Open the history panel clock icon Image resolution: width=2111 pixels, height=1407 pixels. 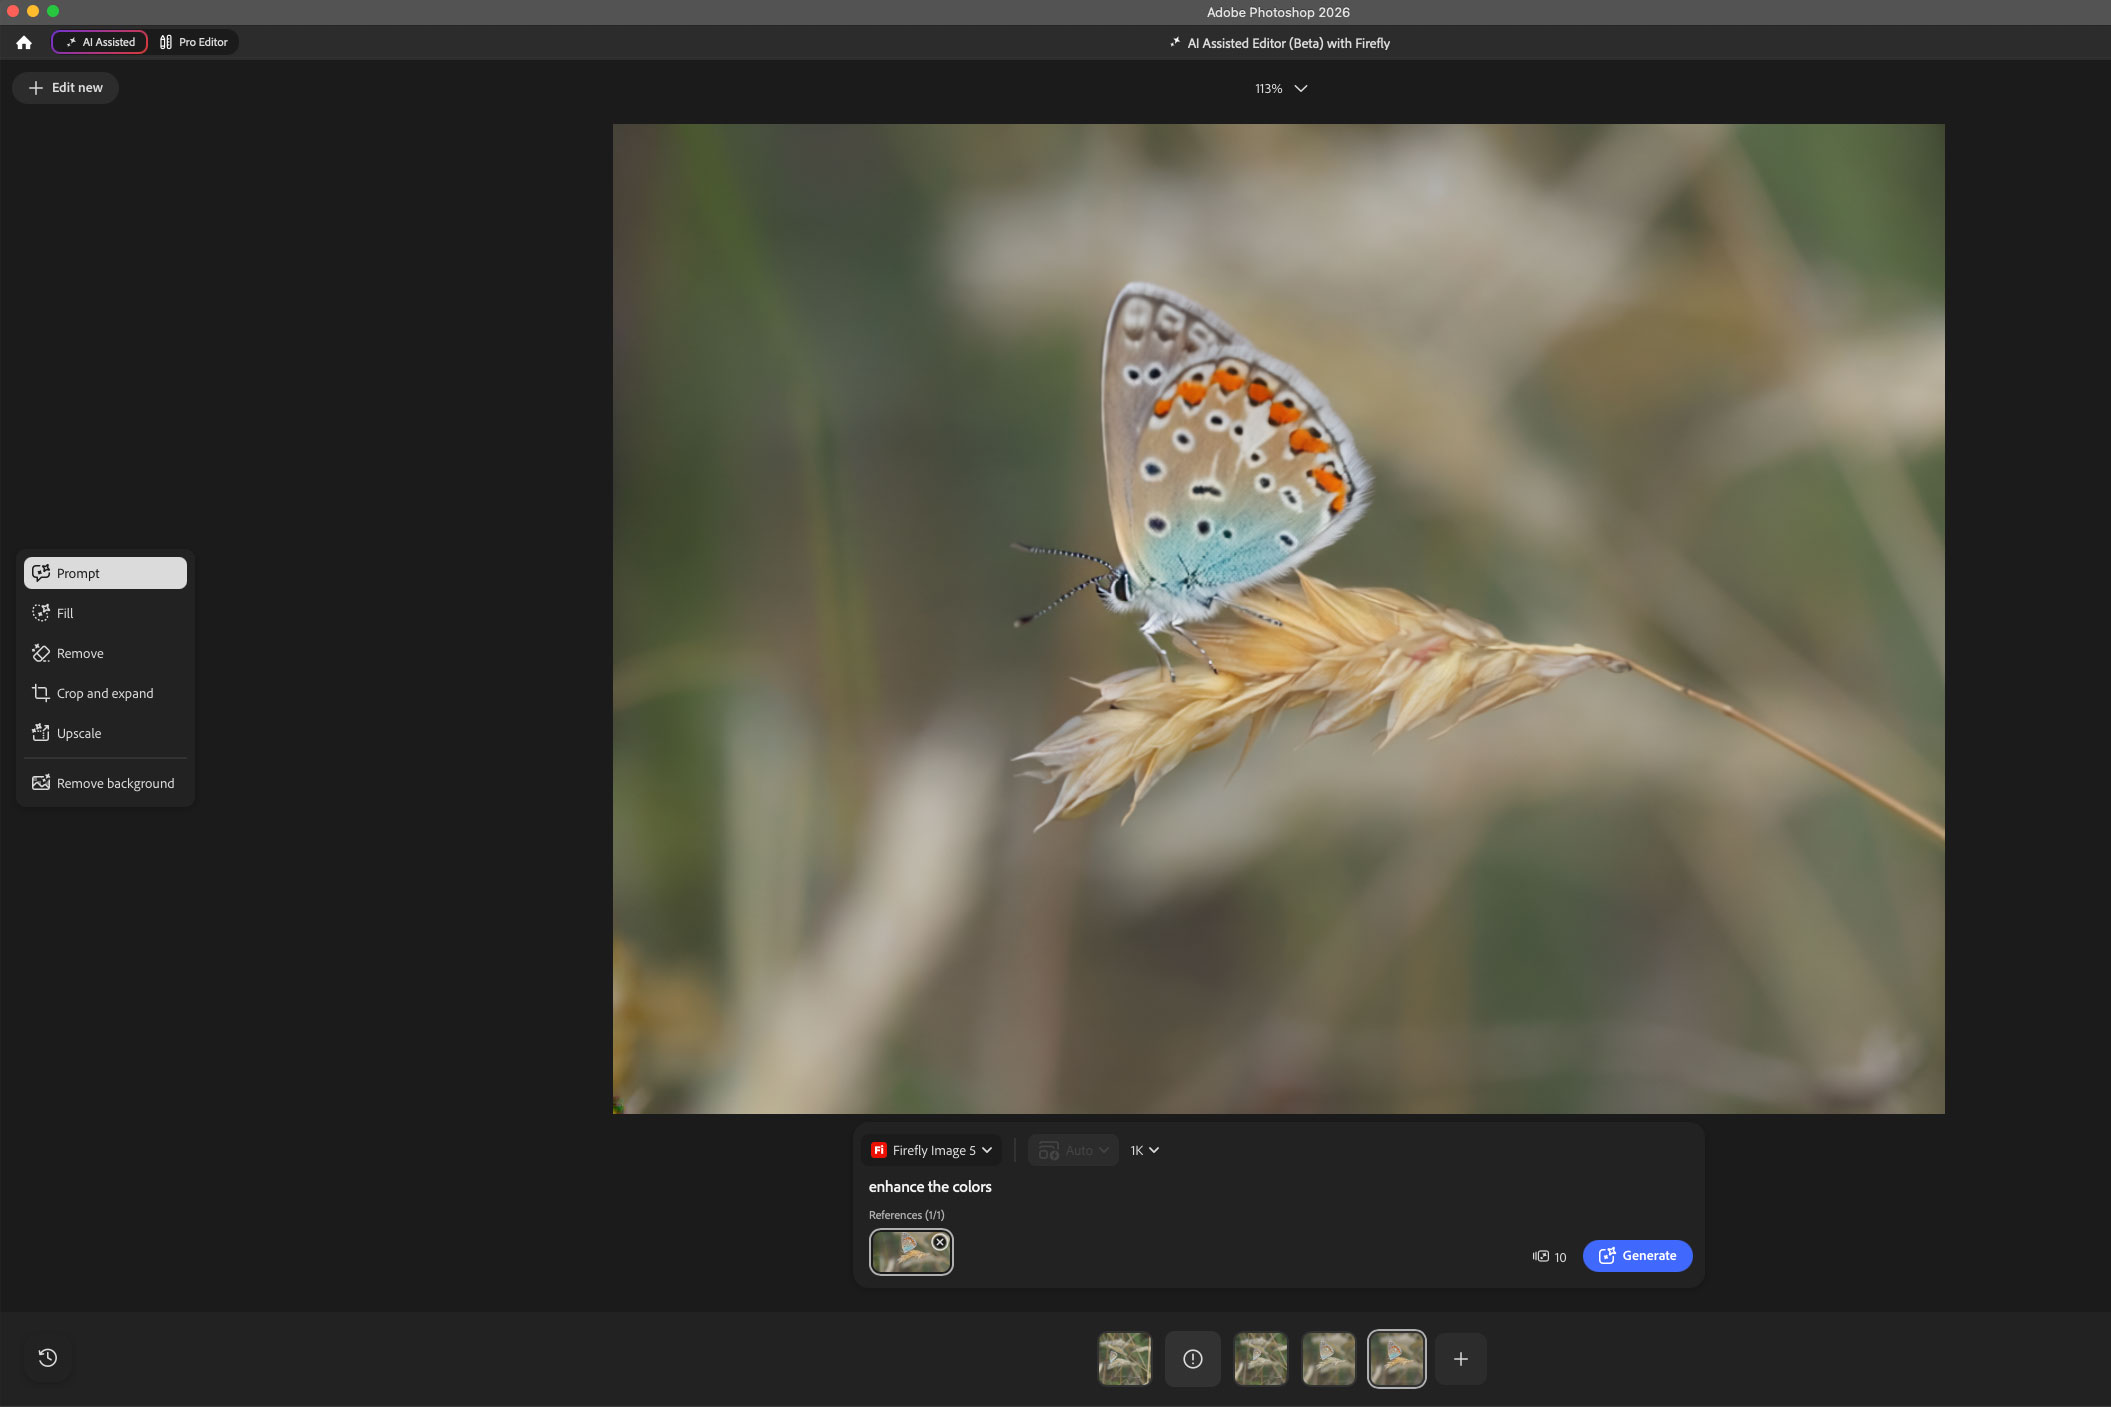[47, 1358]
